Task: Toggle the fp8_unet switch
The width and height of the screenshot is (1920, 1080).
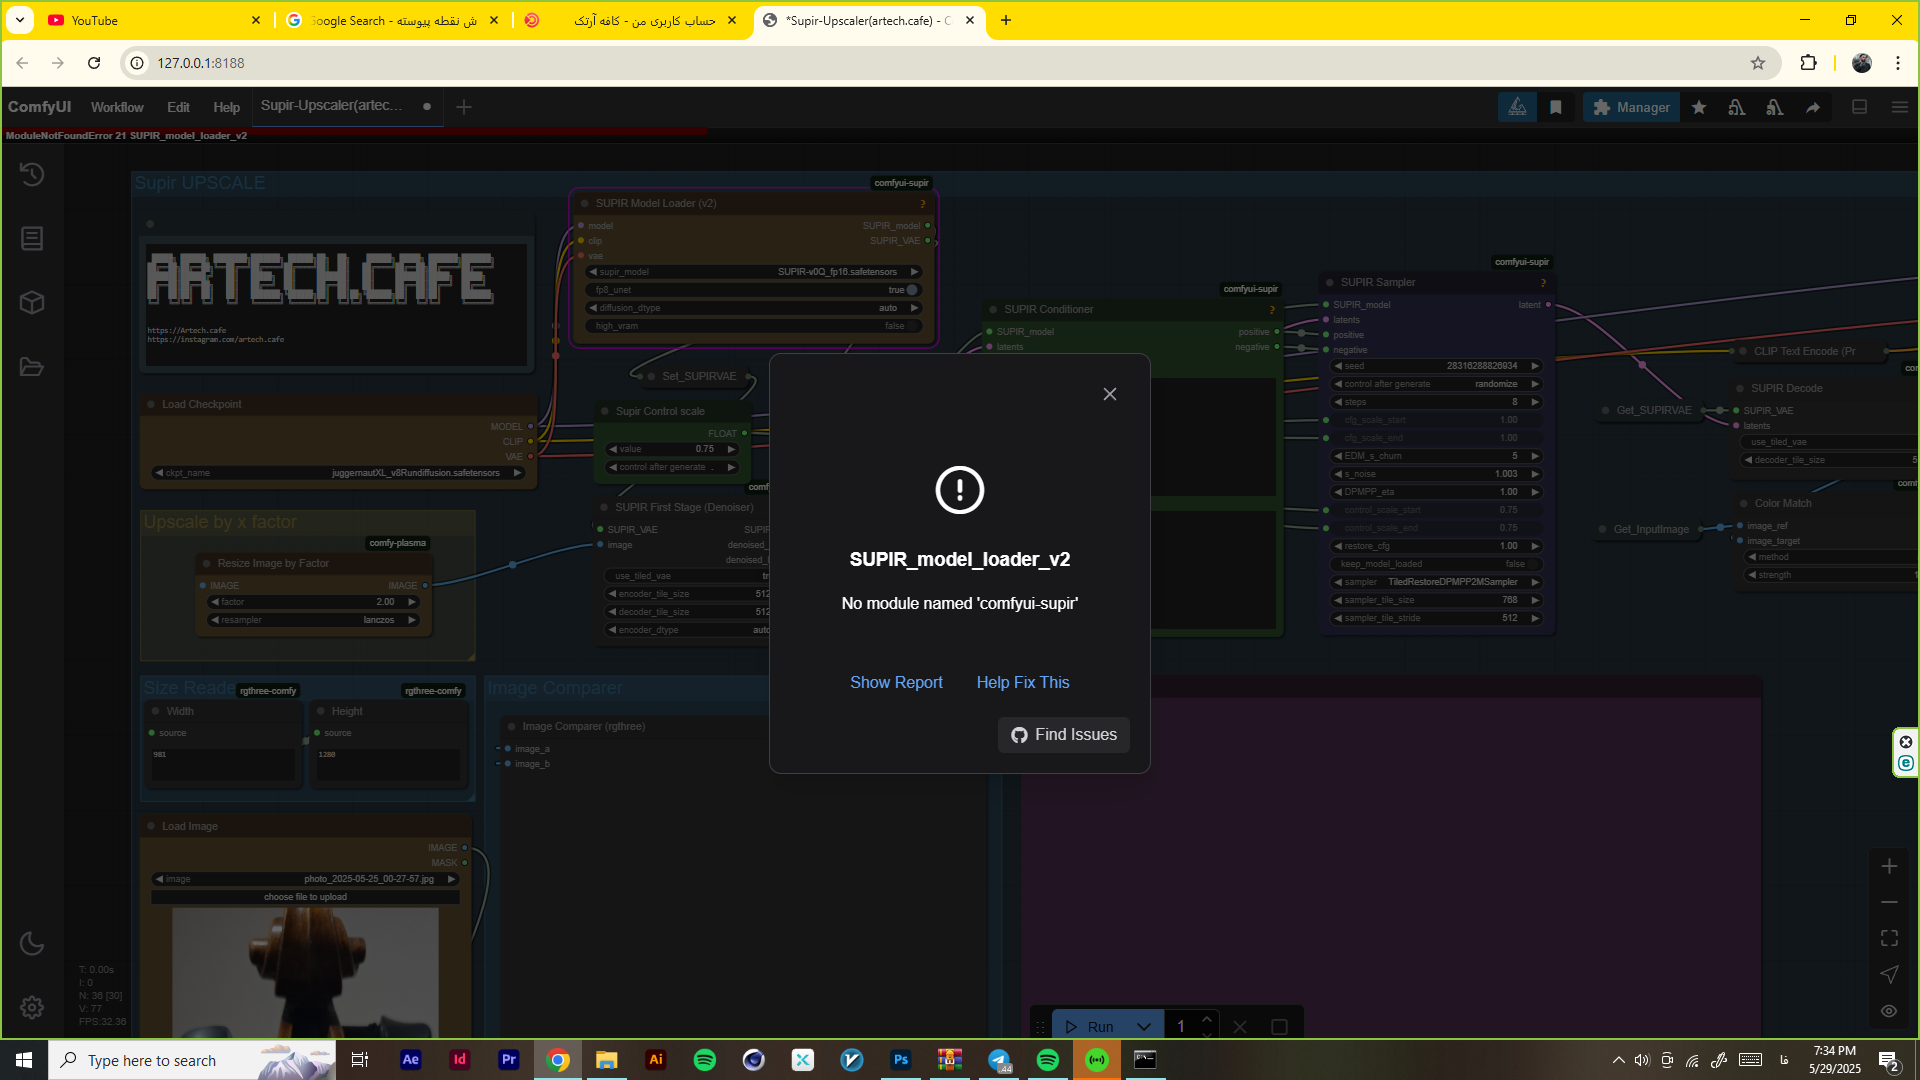Action: click(x=911, y=290)
